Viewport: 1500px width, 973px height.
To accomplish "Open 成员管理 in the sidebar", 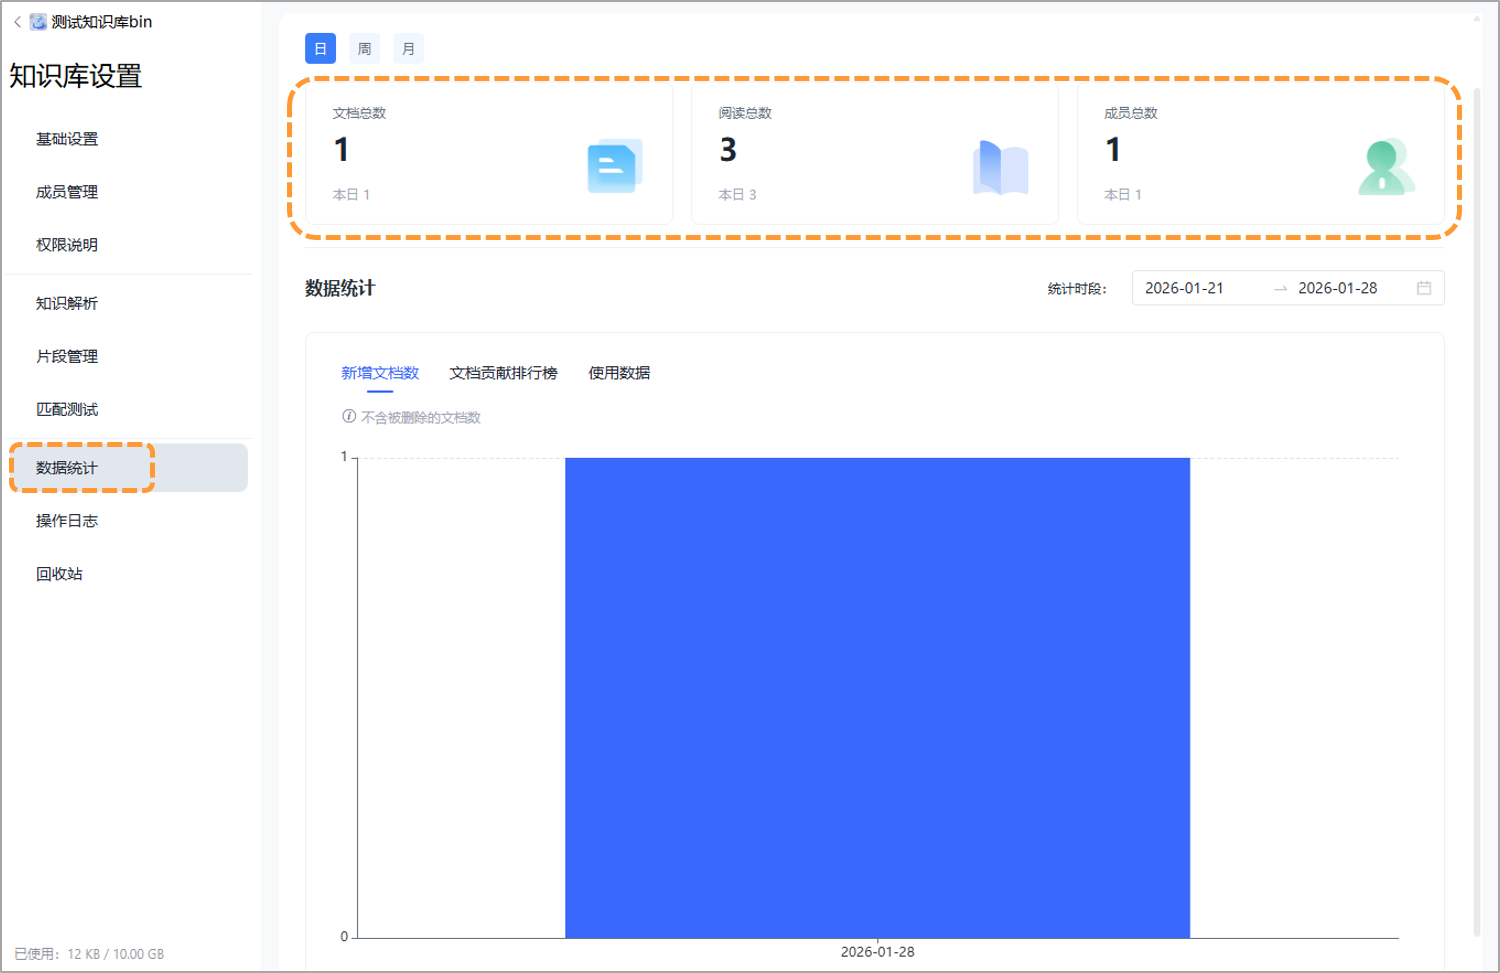I will tap(66, 191).
